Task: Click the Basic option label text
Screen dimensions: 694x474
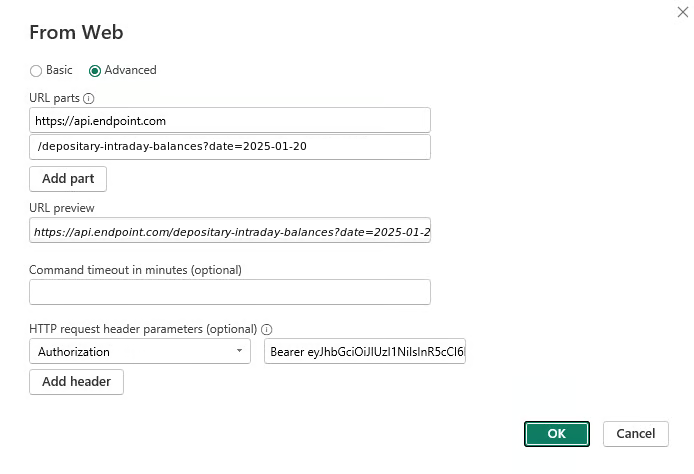Action: click(59, 70)
